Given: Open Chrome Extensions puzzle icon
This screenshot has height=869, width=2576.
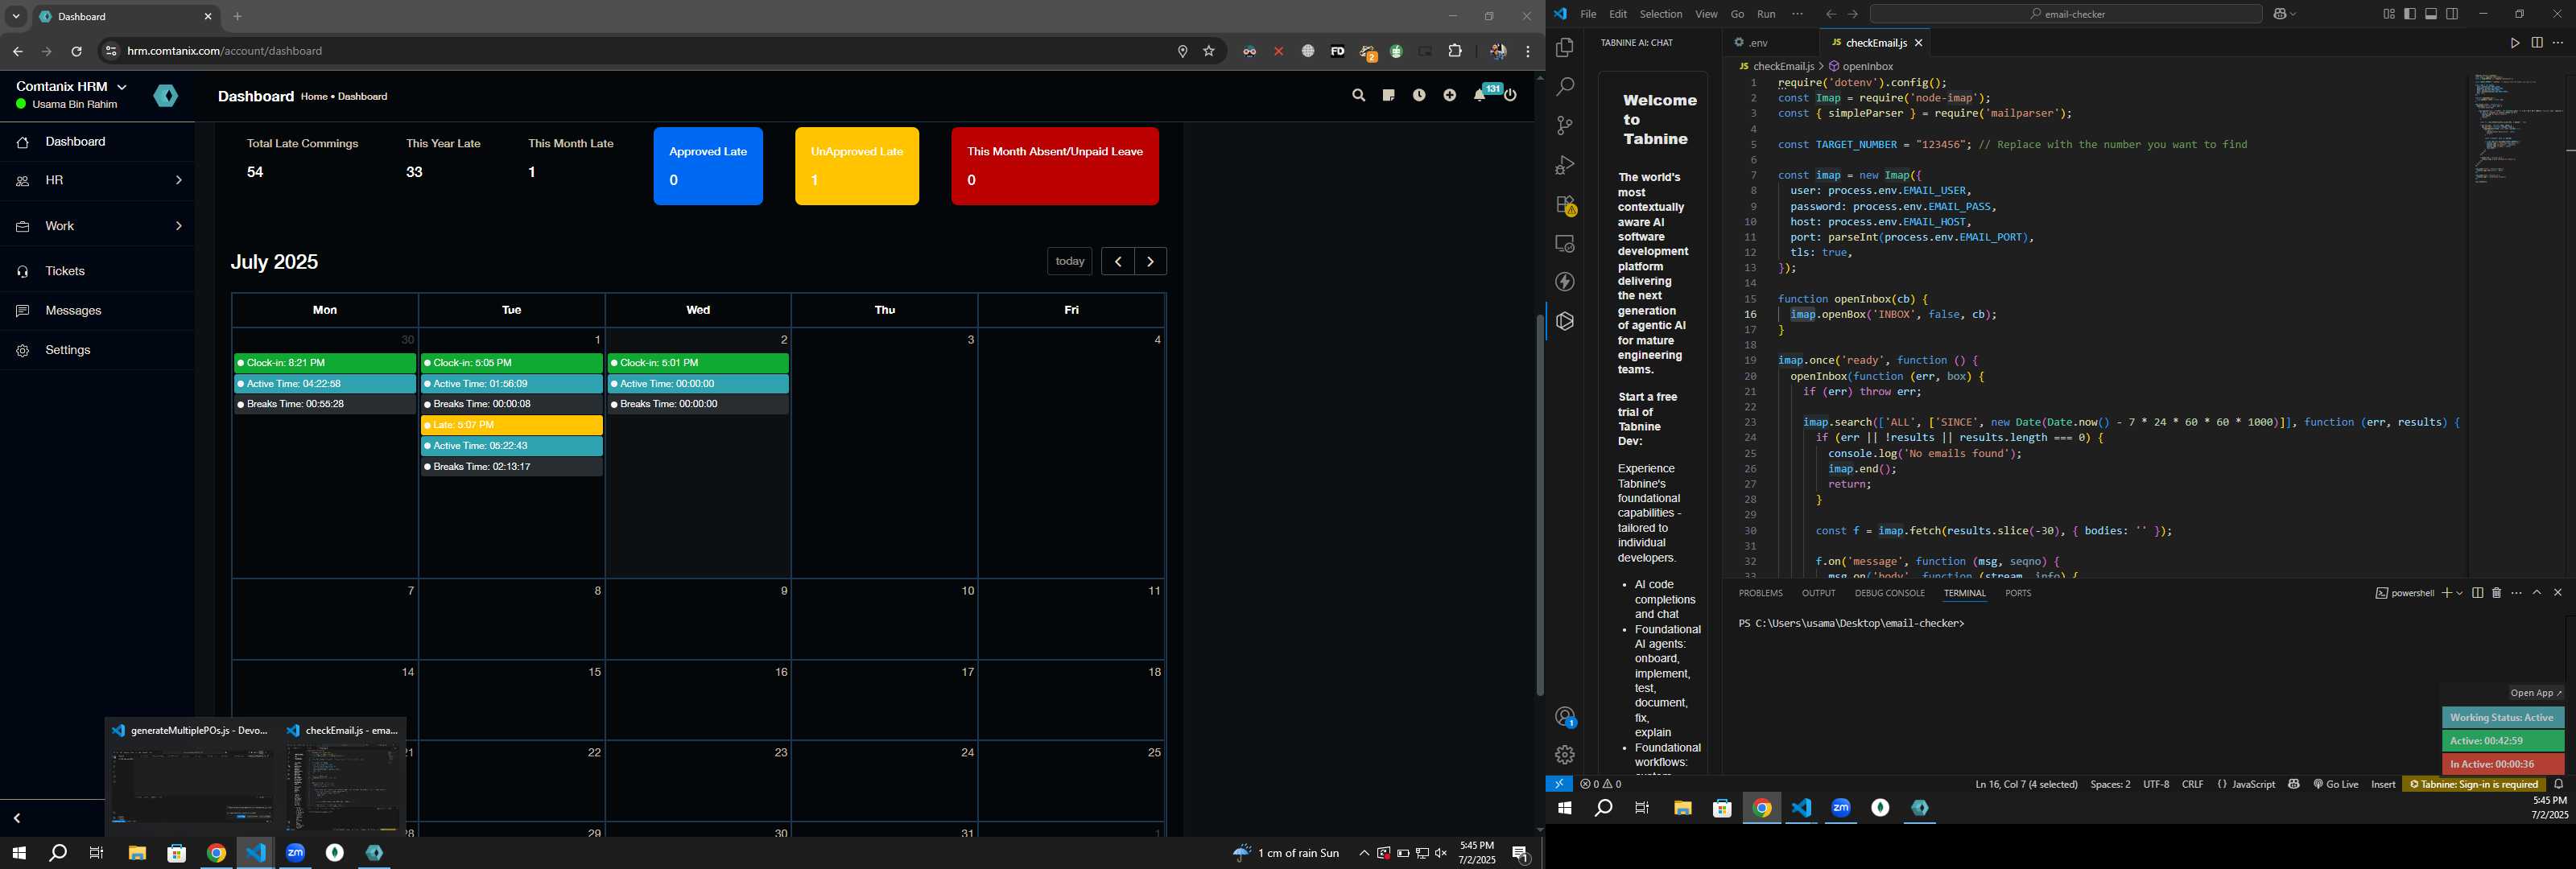Looking at the screenshot, I should pyautogui.click(x=1455, y=51).
